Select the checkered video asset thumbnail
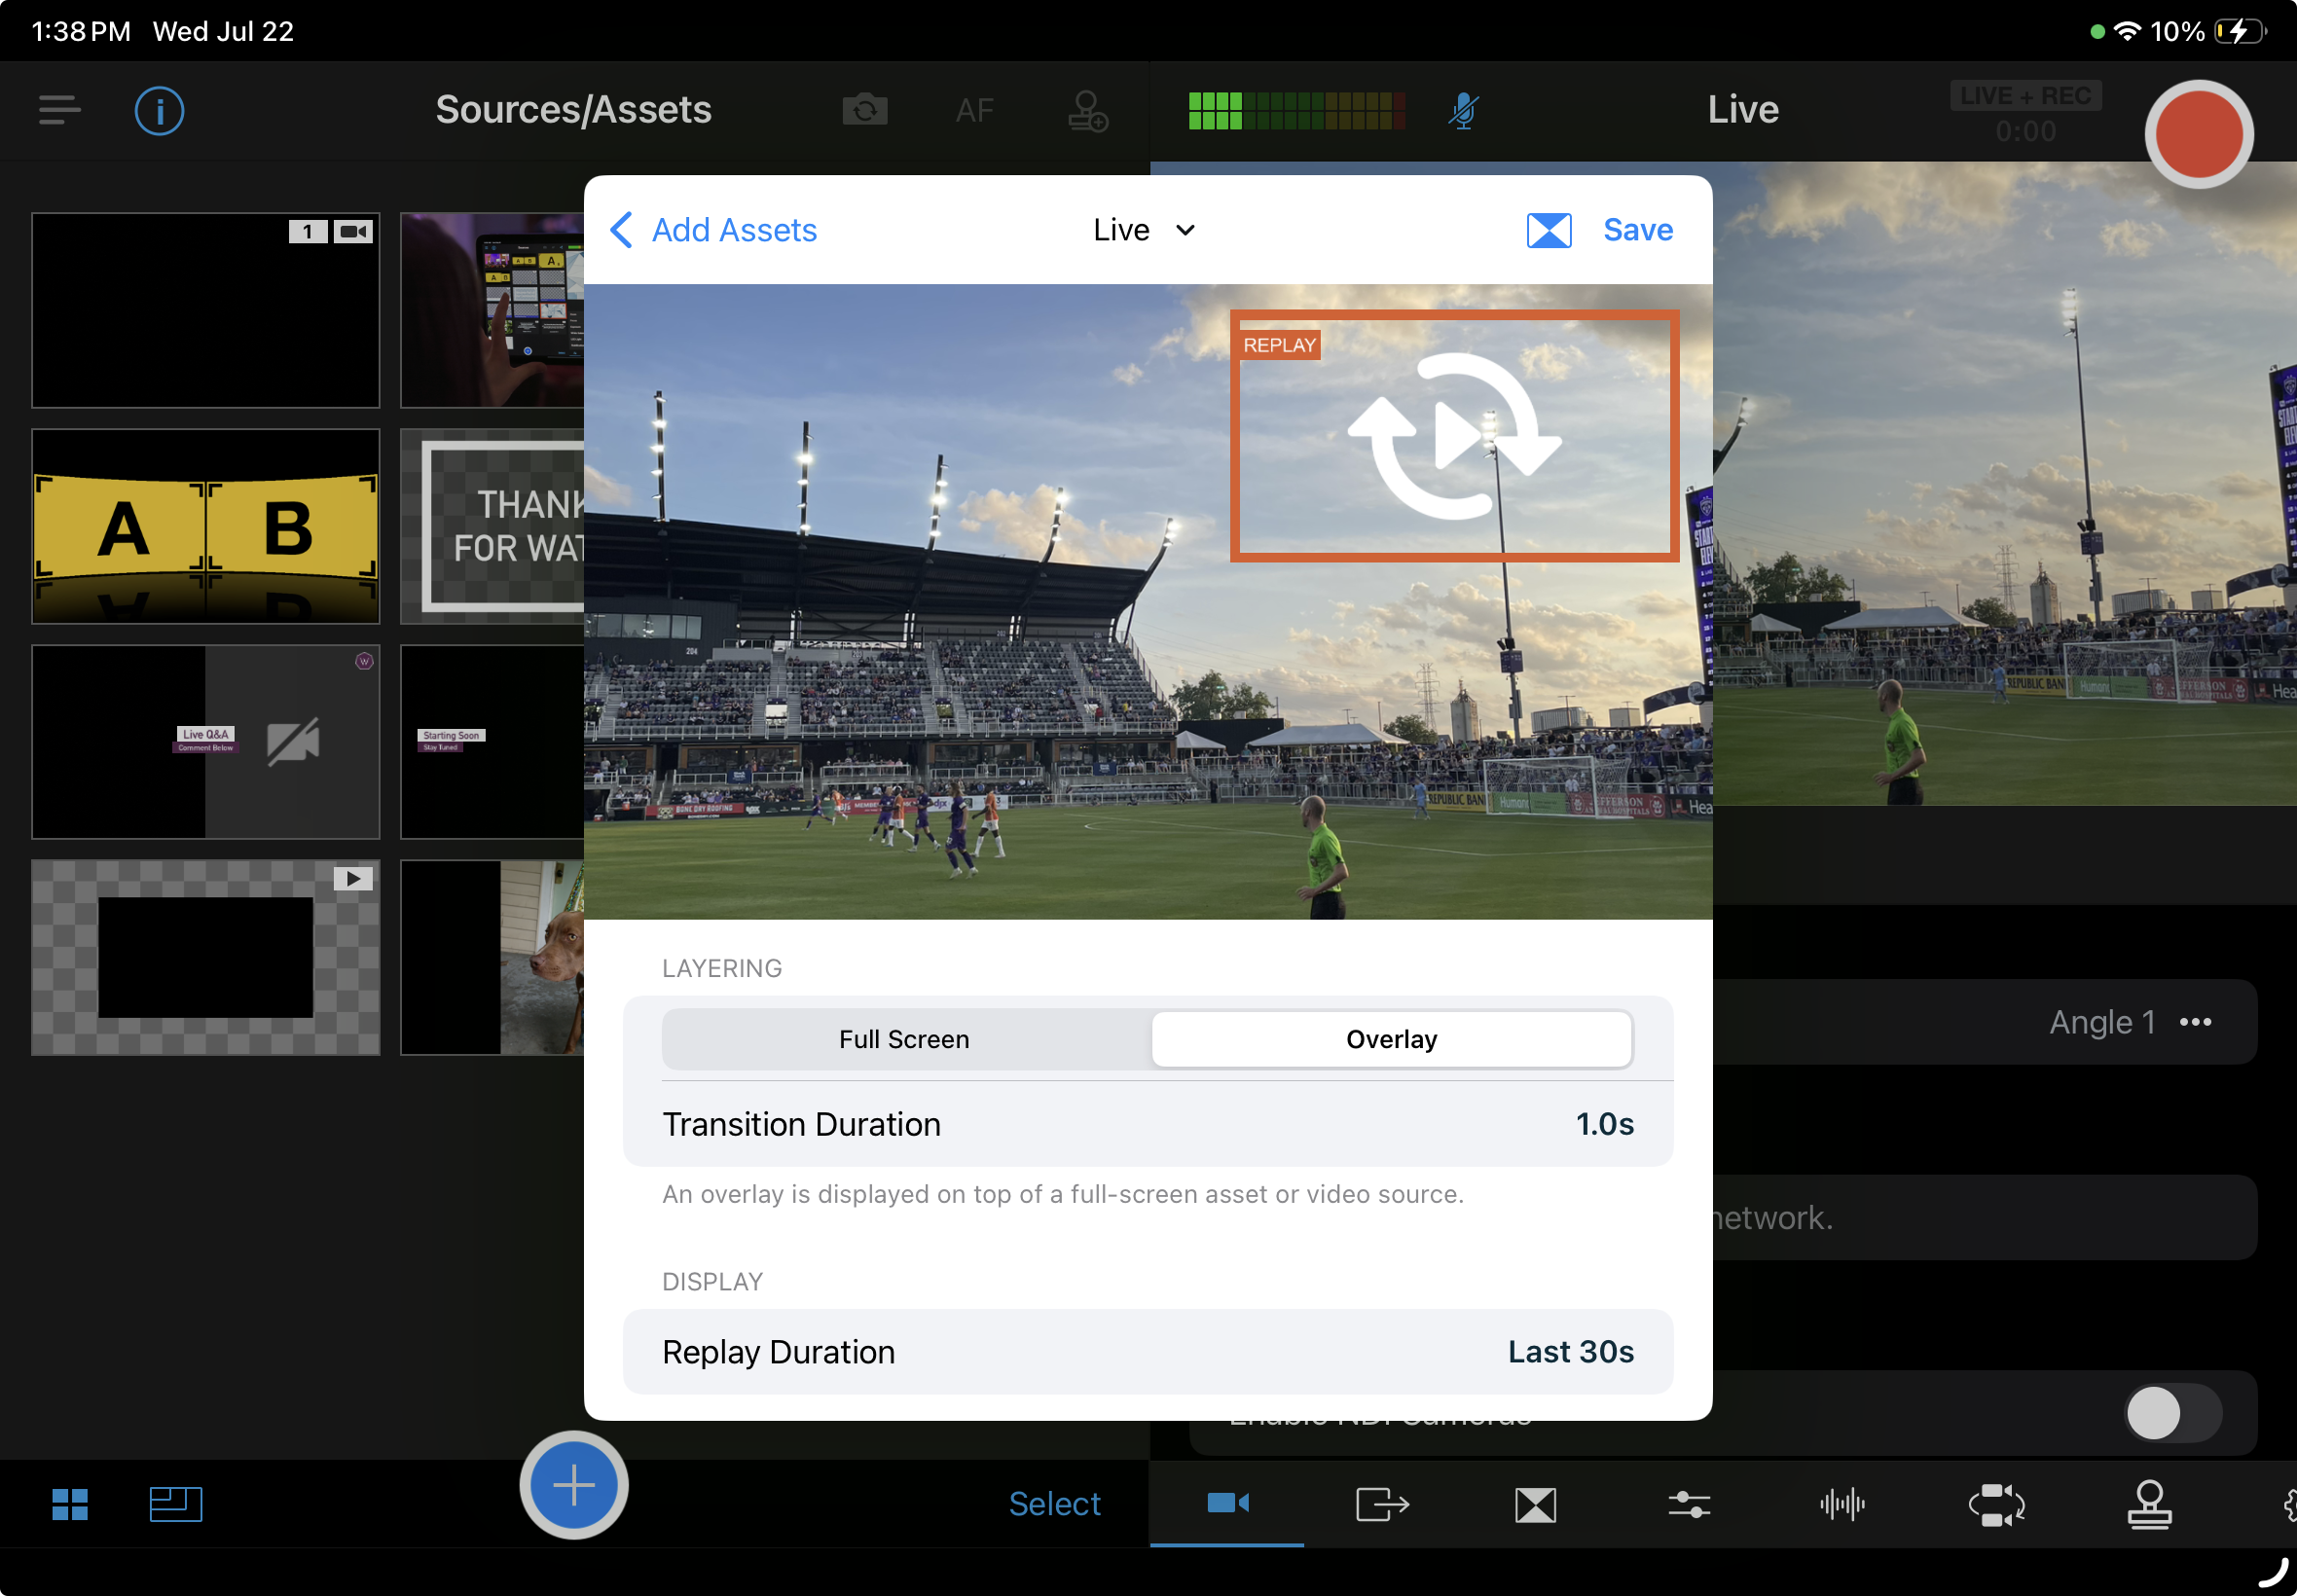This screenshot has height=1596, width=2297. pos(206,958)
